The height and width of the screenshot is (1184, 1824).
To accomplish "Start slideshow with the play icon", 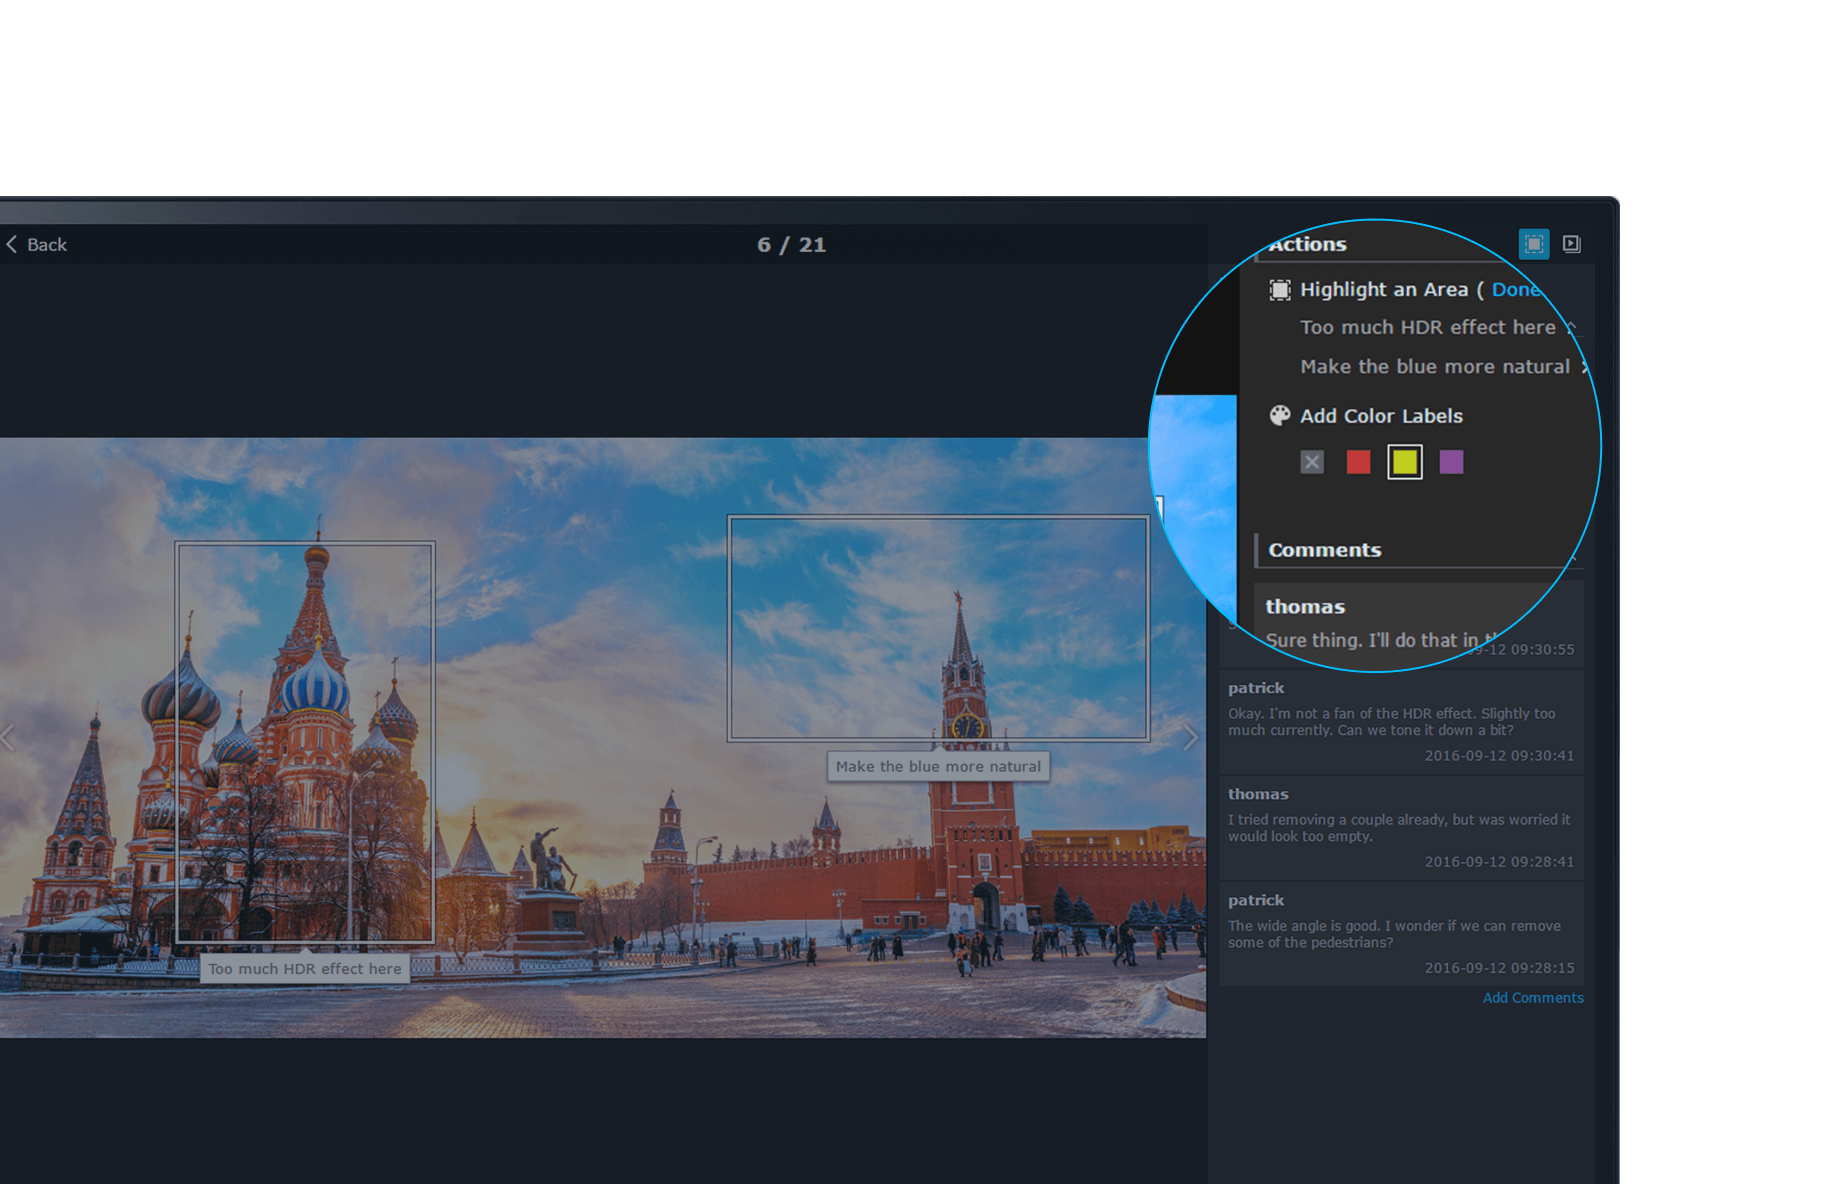I will (1571, 244).
